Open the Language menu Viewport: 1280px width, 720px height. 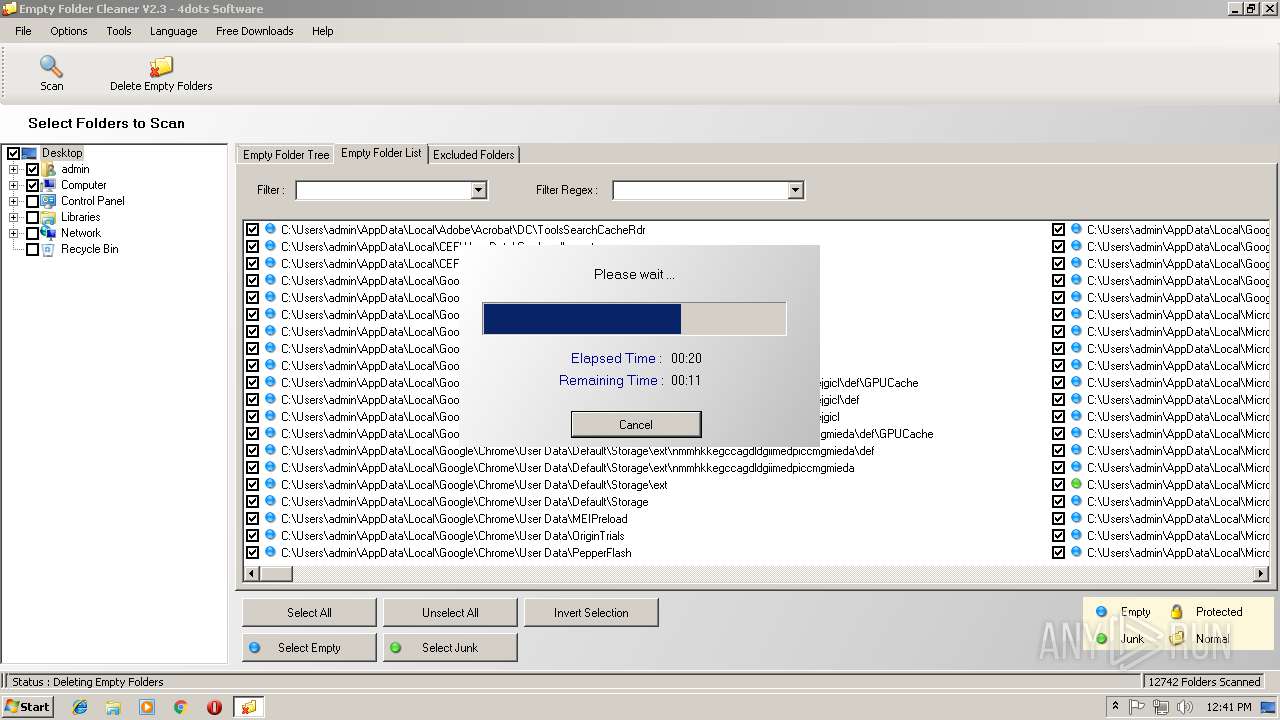[x=174, y=31]
